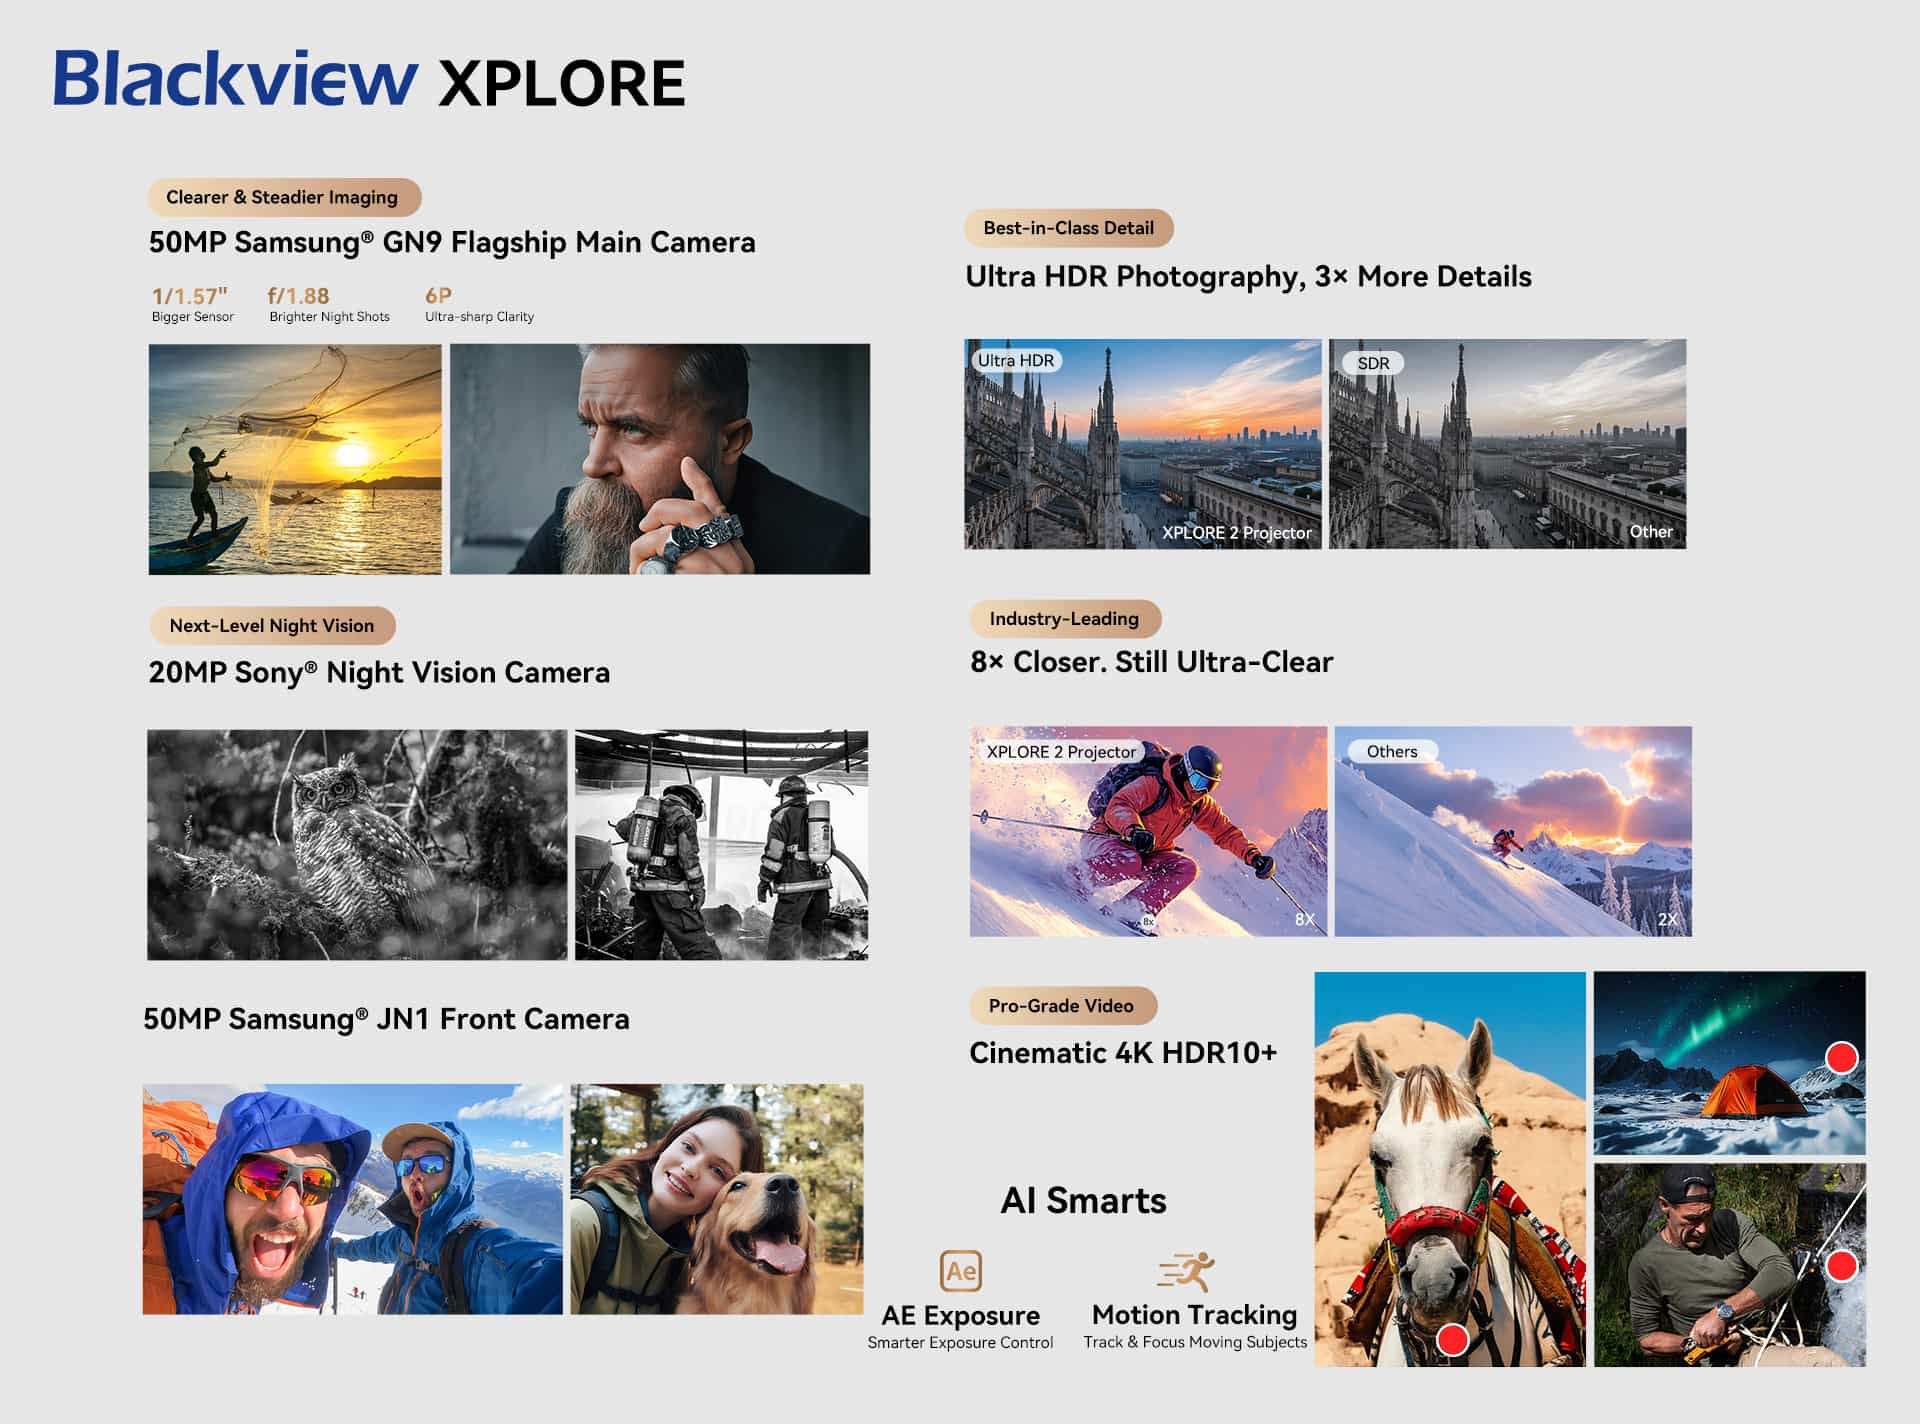
Task: Click the Industry-Leading badge
Action: click(x=1064, y=619)
